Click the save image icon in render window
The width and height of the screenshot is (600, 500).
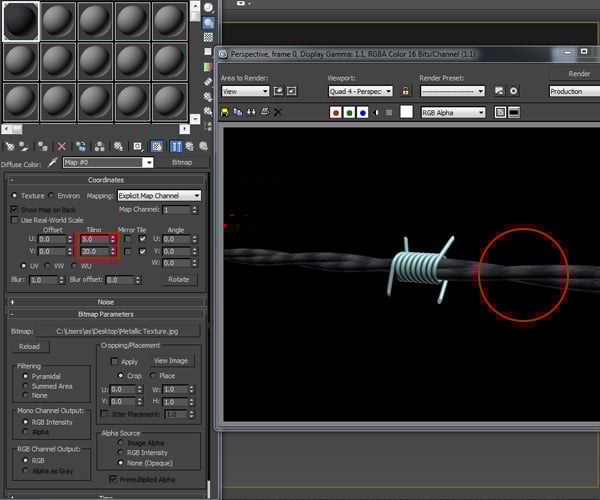click(227, 113)
